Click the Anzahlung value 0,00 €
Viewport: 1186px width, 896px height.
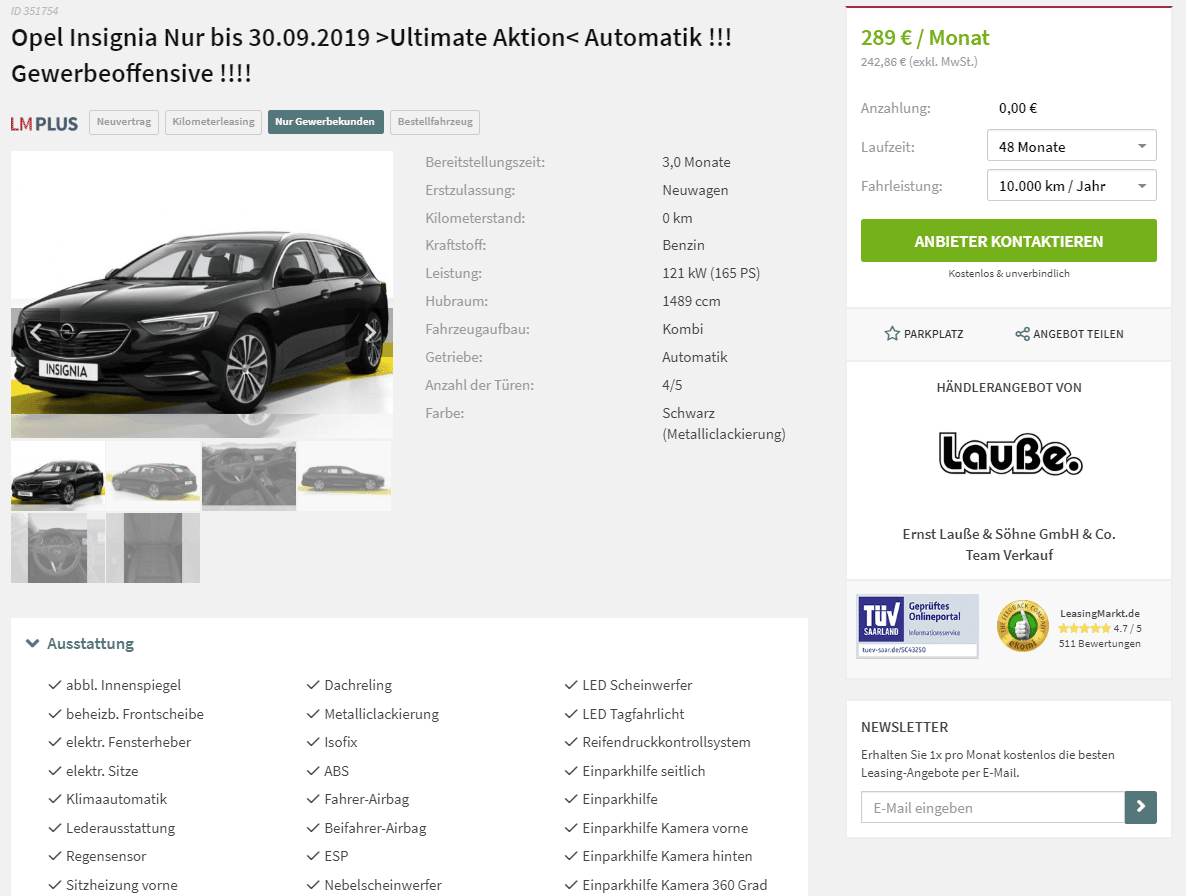[x=1017, y=108]
